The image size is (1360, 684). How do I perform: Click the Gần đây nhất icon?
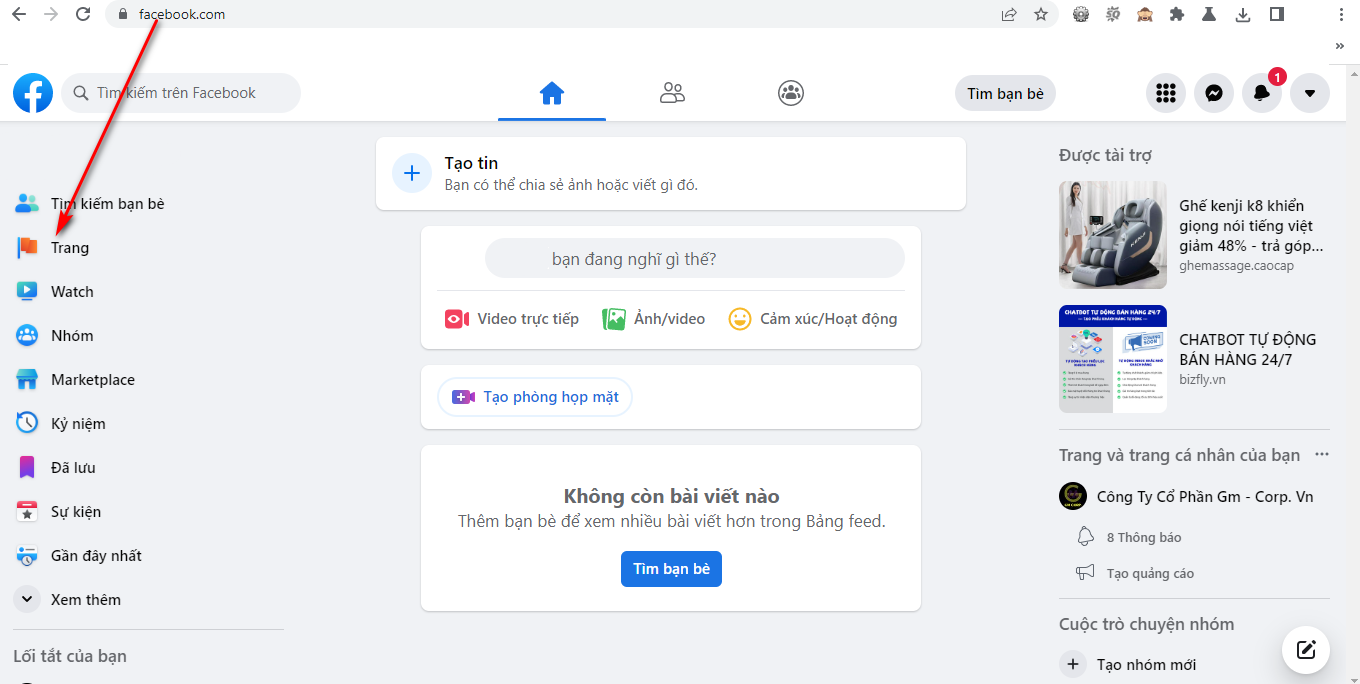tap(27, 556)
